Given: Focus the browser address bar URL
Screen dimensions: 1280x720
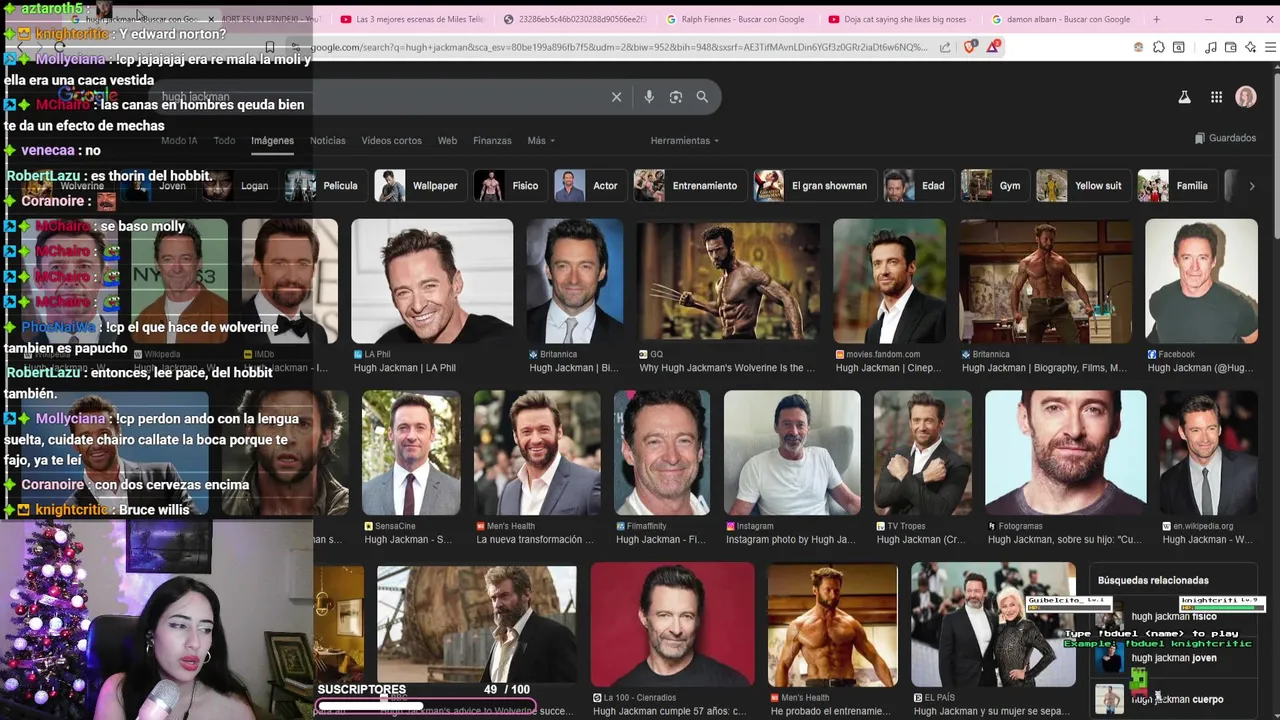Looking at the screenshot, I should coord(618,47).
